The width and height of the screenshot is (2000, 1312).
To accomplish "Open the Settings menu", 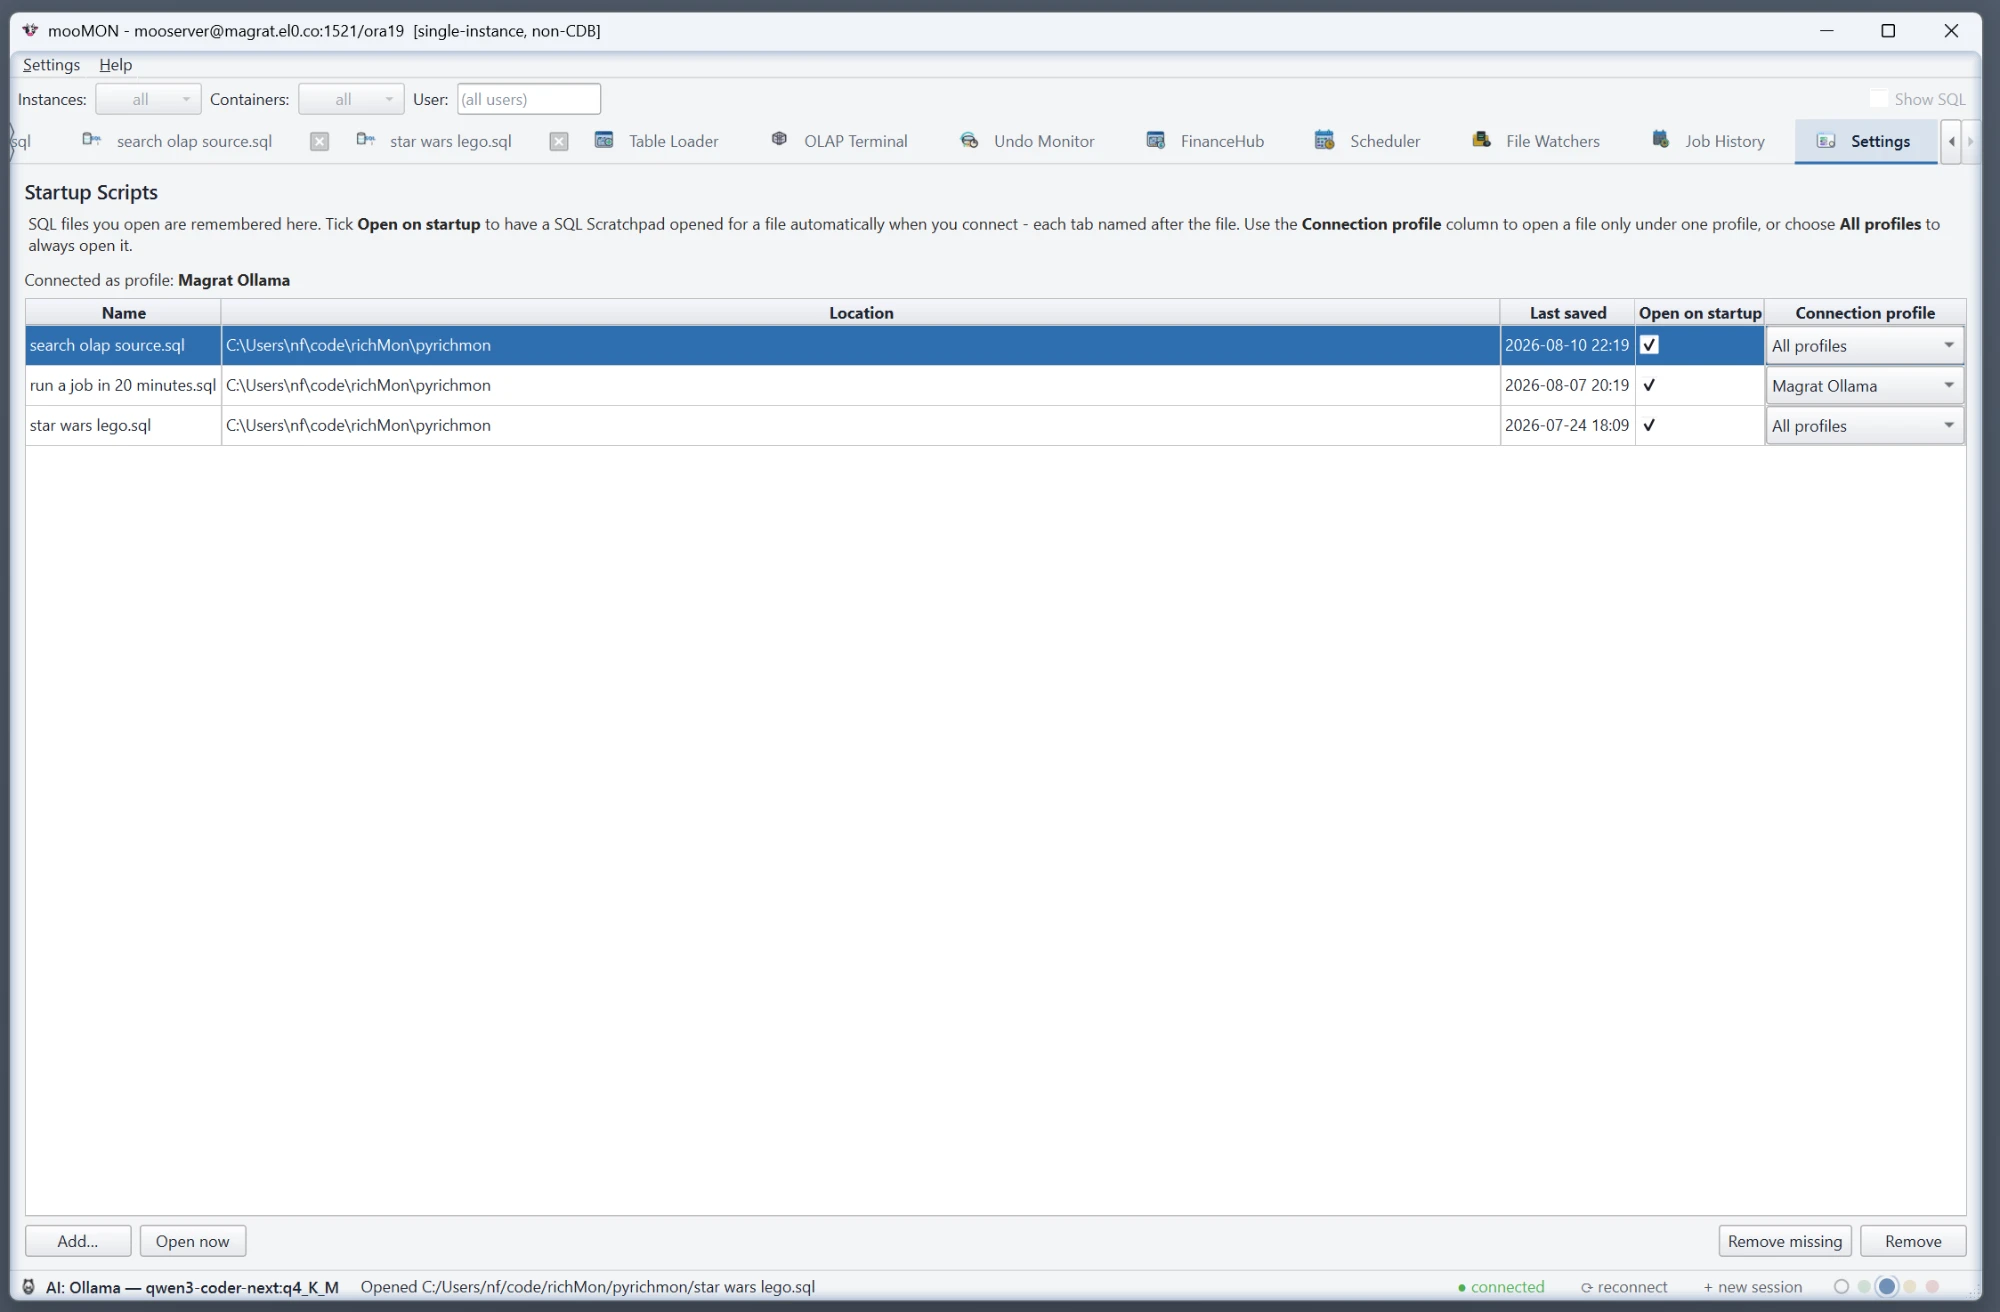I will tap(51, 64).
